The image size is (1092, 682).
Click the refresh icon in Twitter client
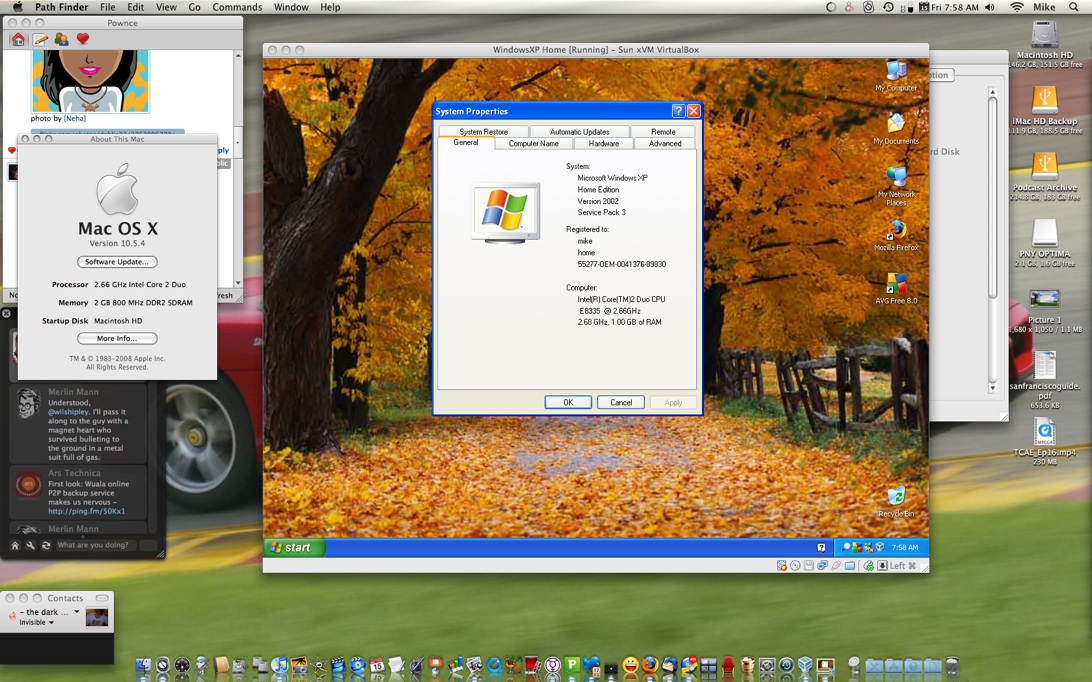pos(46,546)
